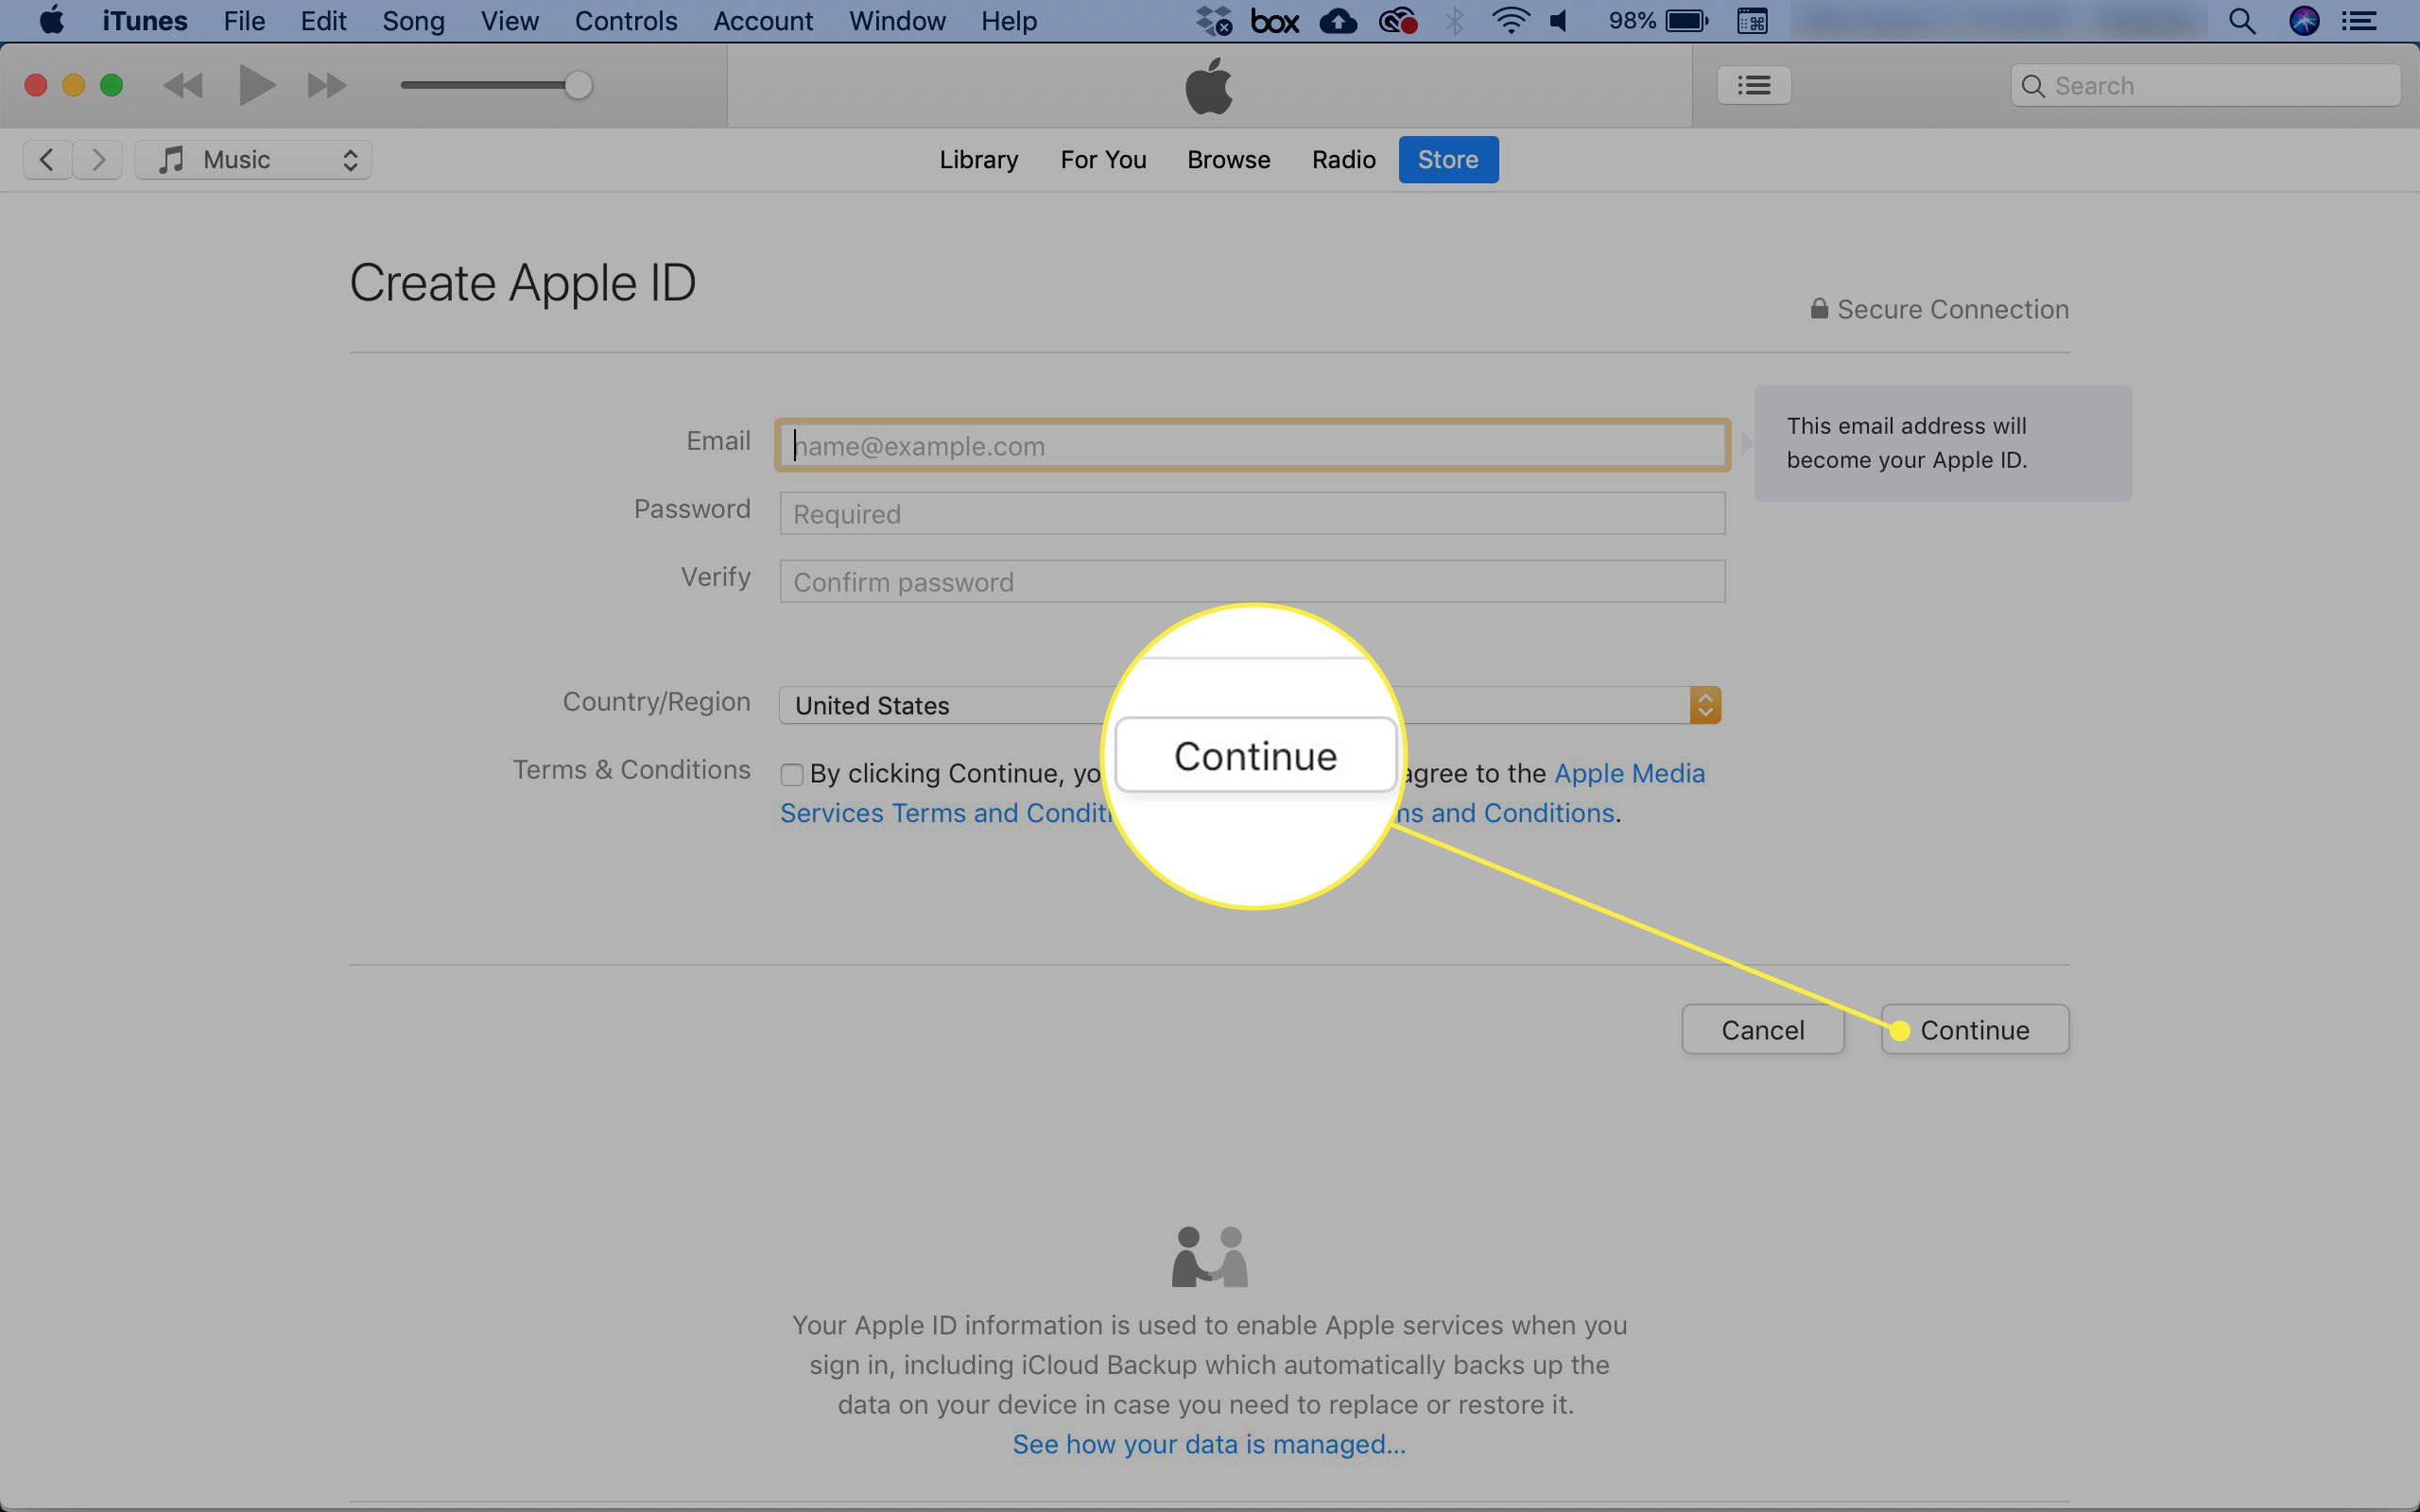The height and width of the screenshot is (1512, 2420).
Task: Click the Cancel button
Action: pos(1762,1030)
